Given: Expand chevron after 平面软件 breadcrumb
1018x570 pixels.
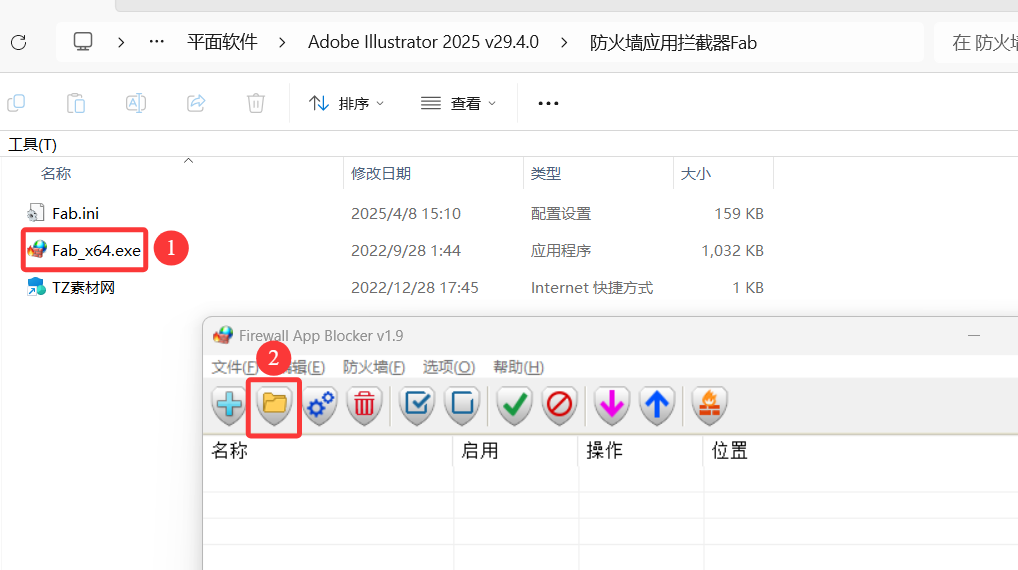Looking at the screenshot, I should (x=282, y=43).
